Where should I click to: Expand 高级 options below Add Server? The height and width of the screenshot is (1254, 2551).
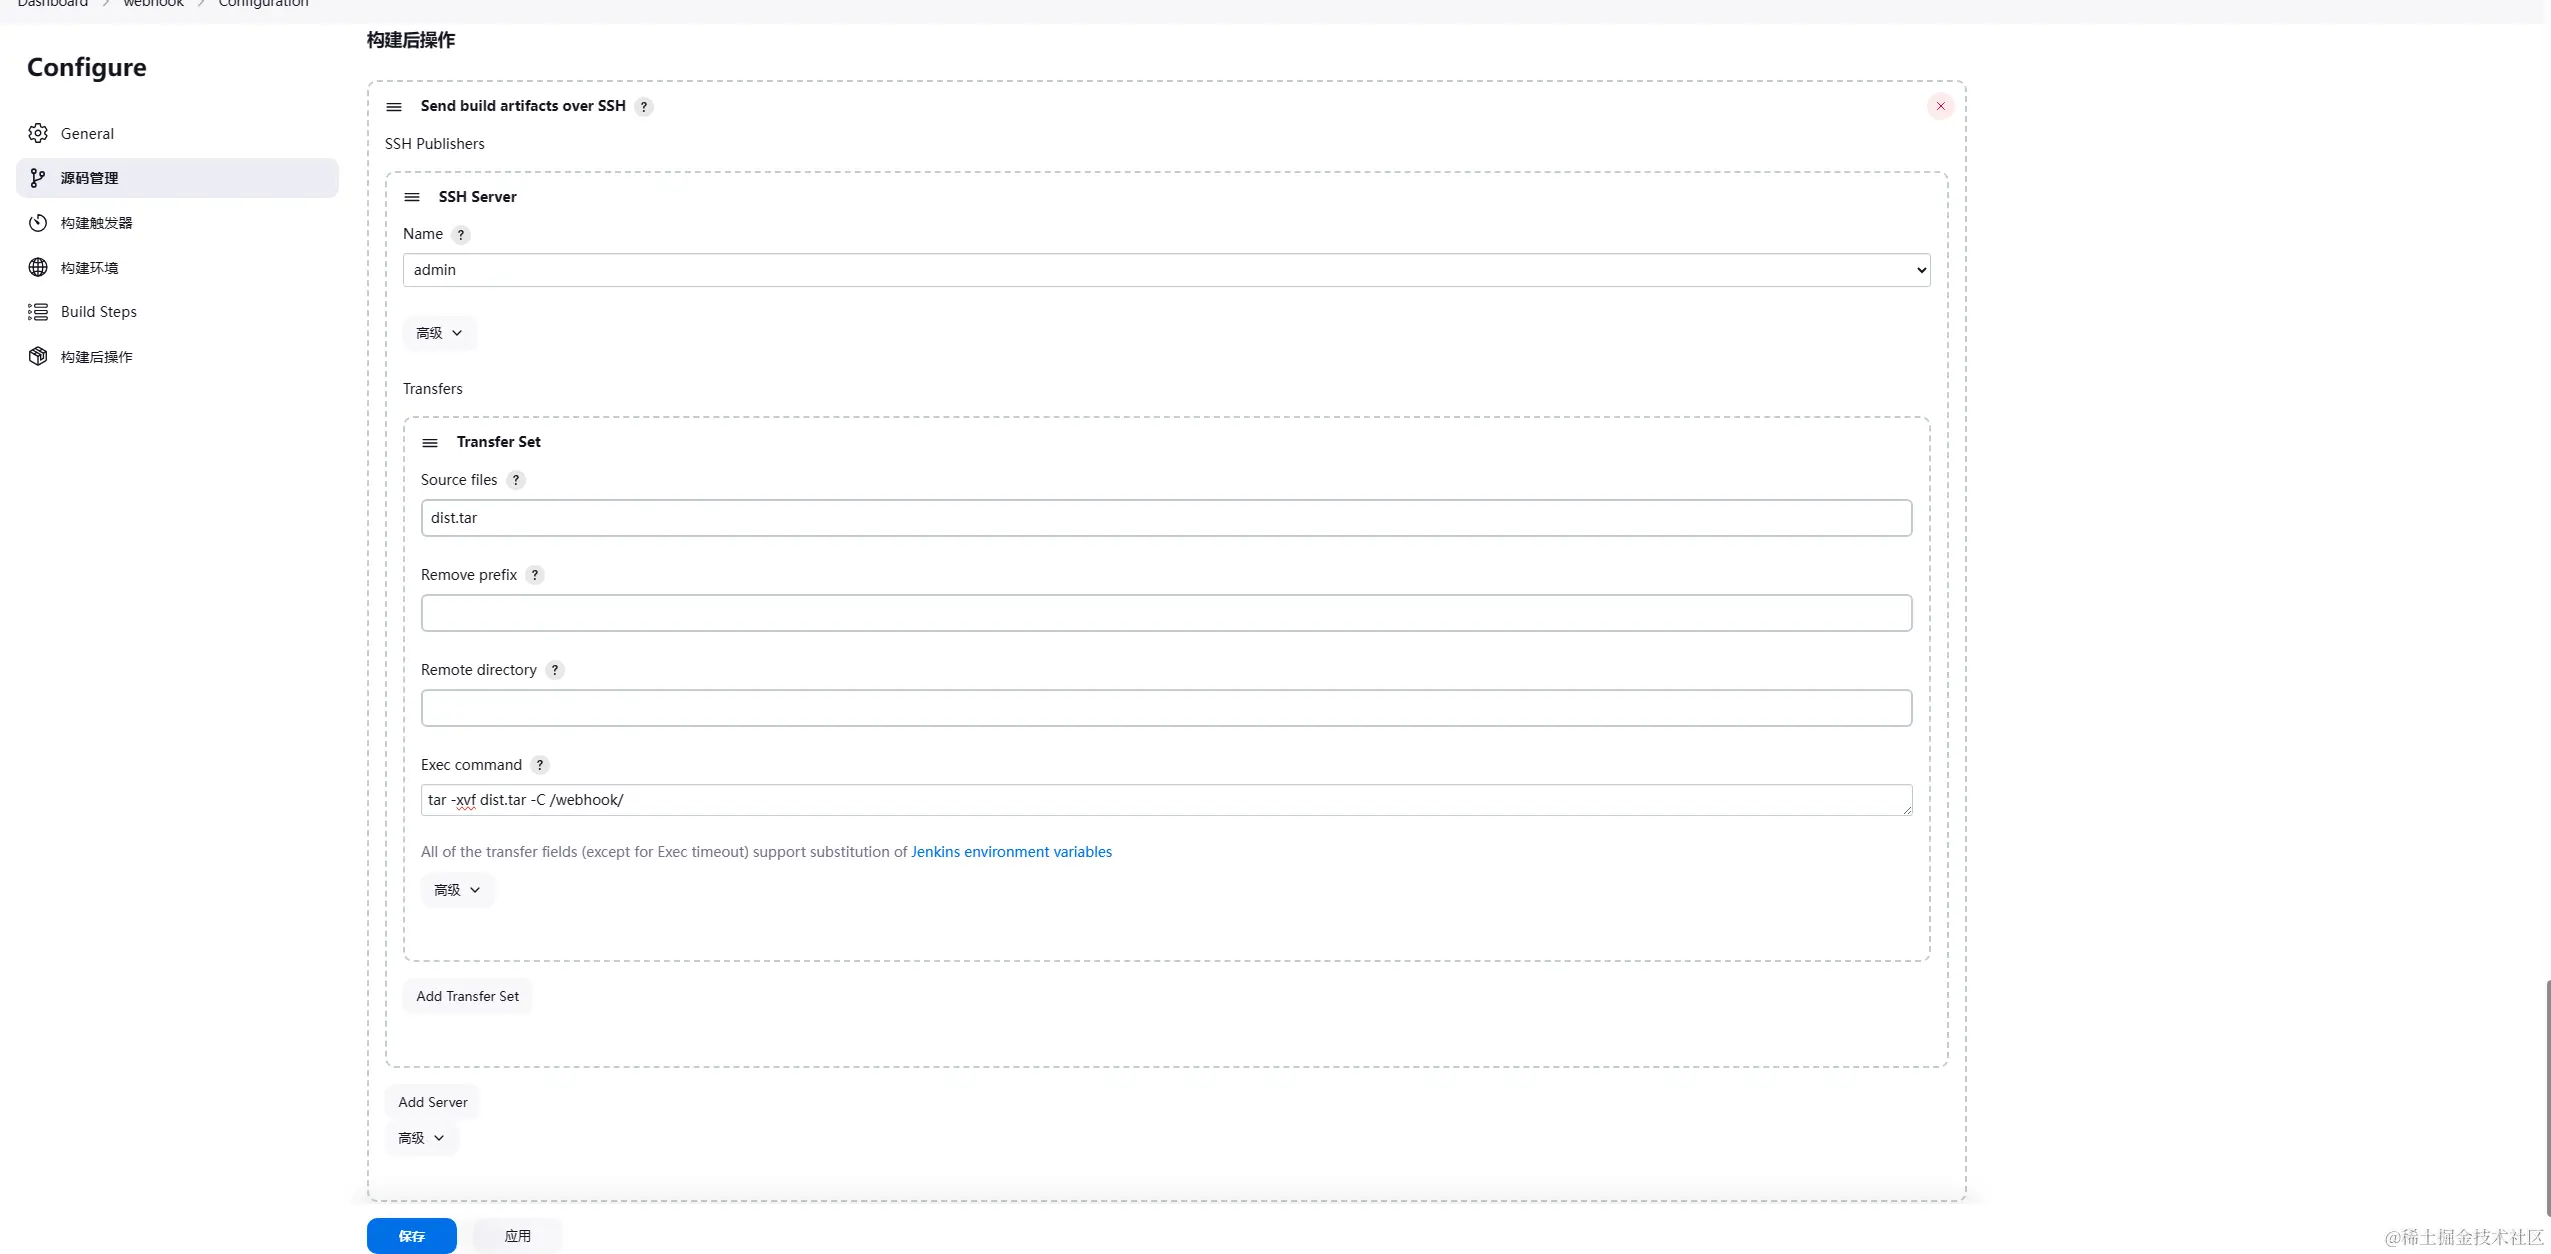[x=421, y=1138]
